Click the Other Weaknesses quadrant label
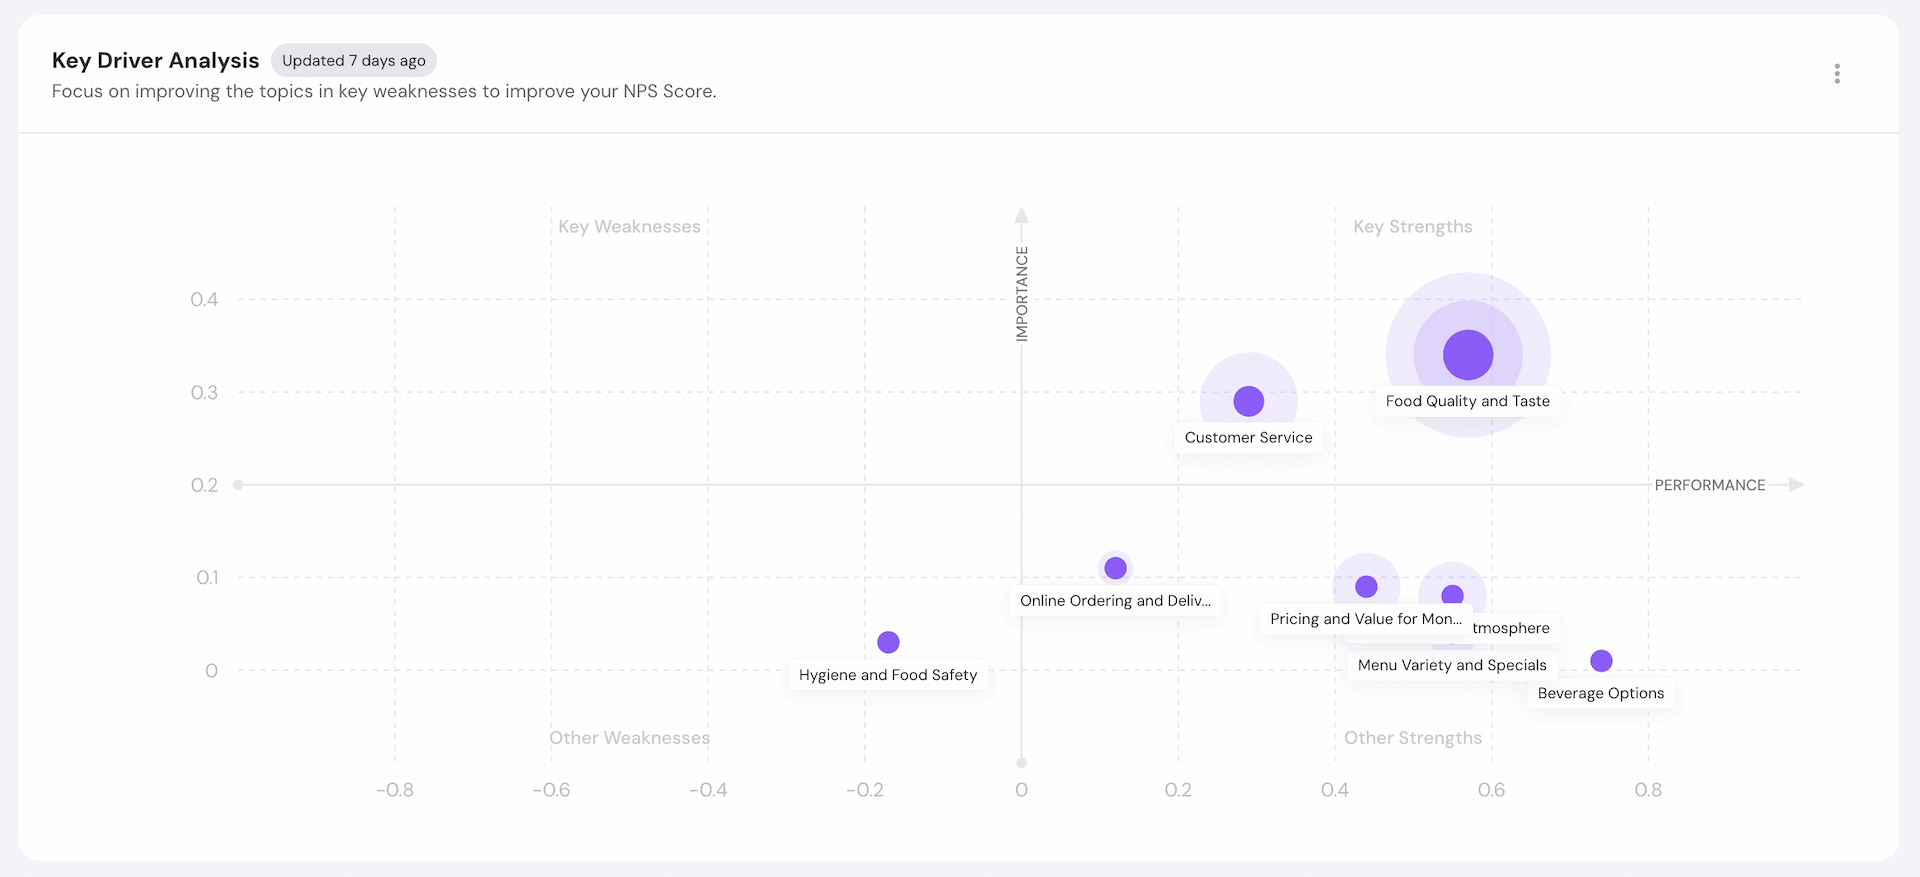 point(629,738)
